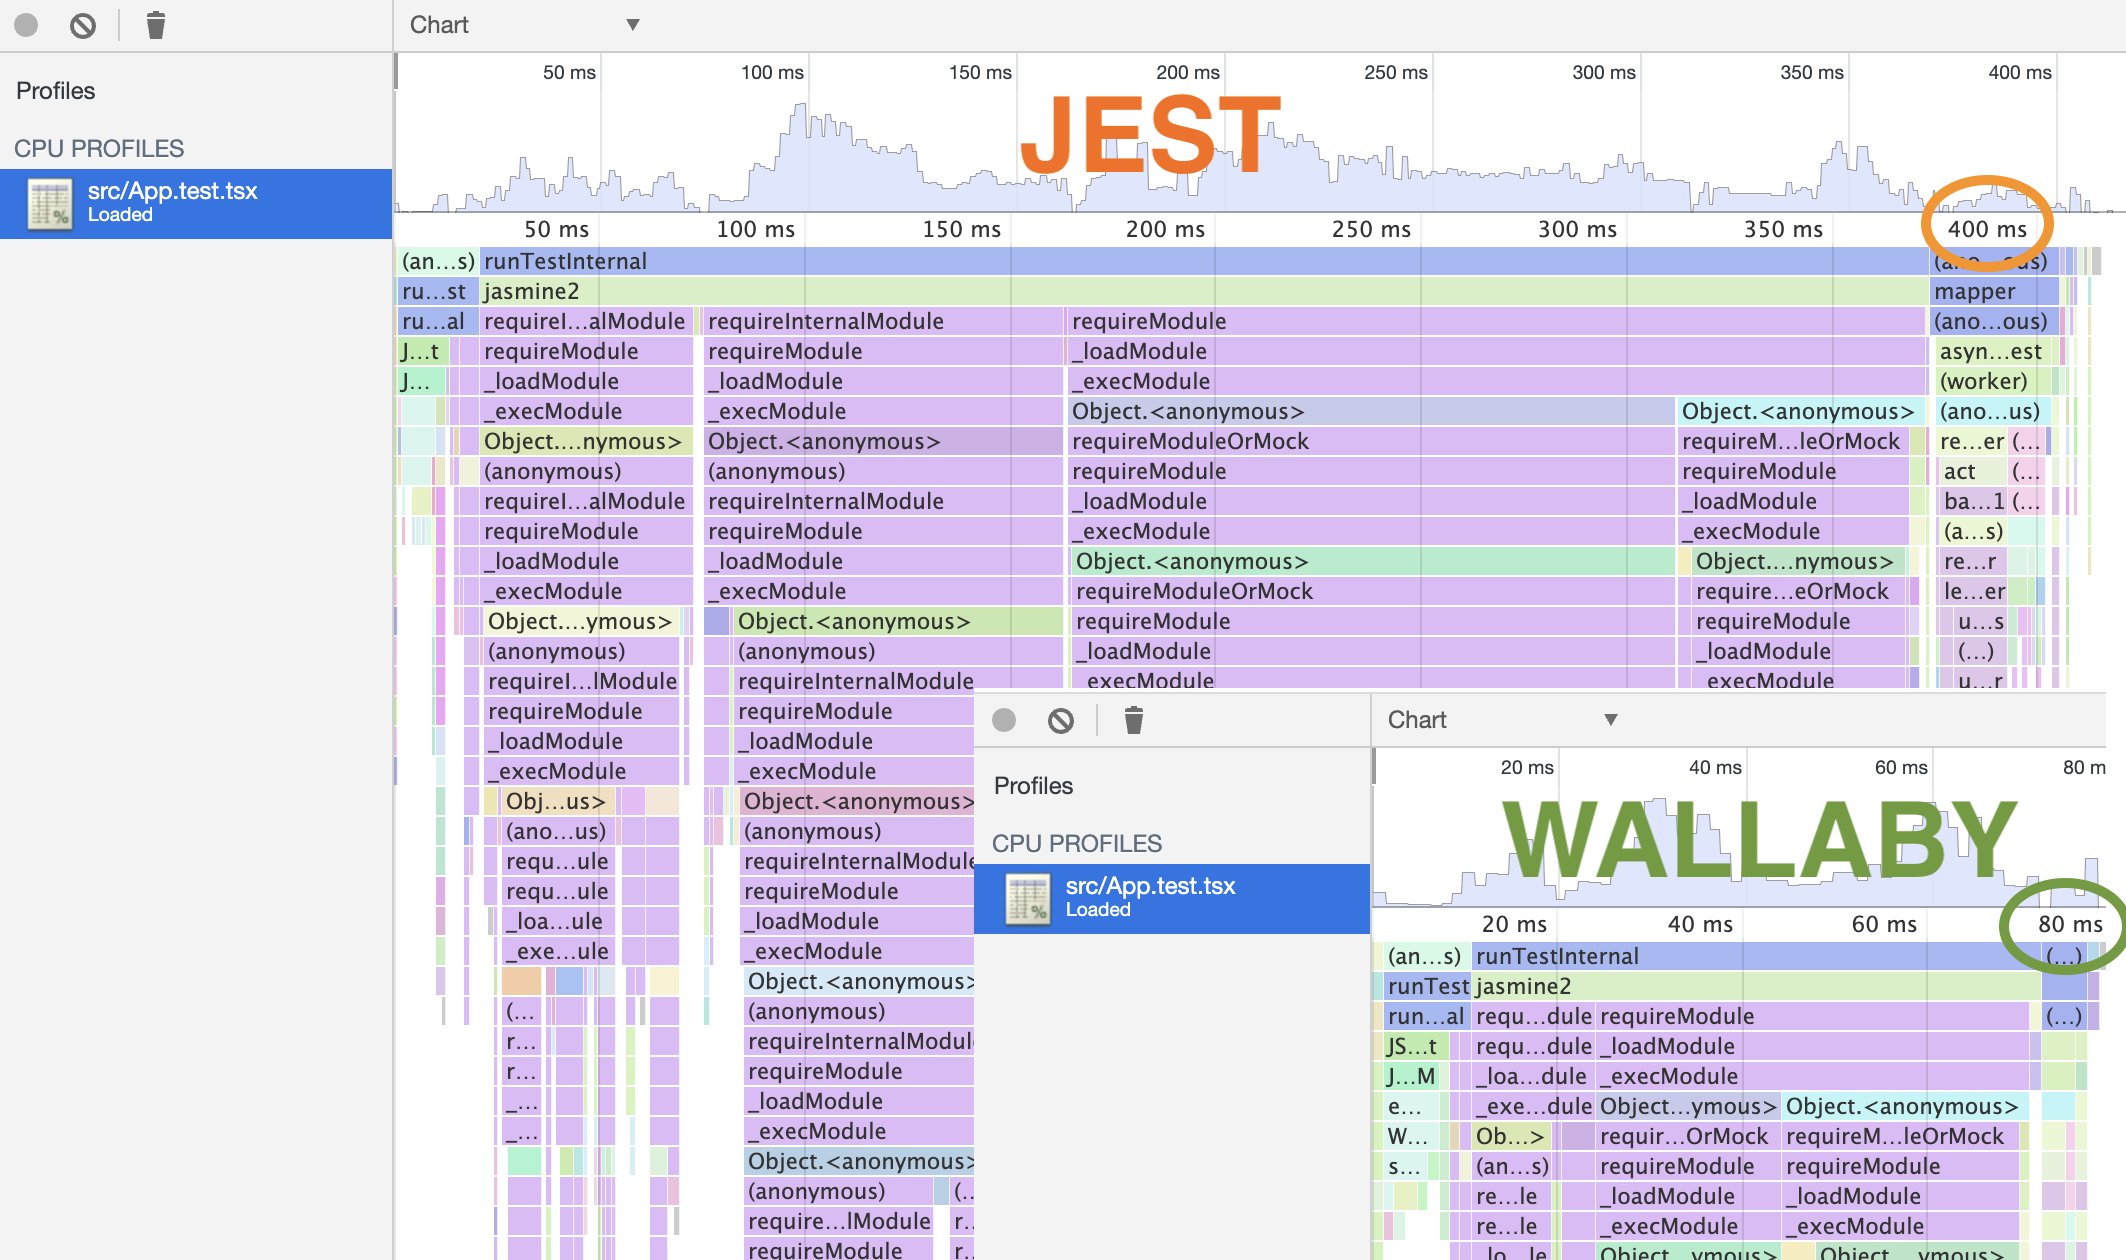Click the 100 ms mark in Jest overview
Screen dimensions: 2126x1260
pyautogui.click(x=772, y=72)
